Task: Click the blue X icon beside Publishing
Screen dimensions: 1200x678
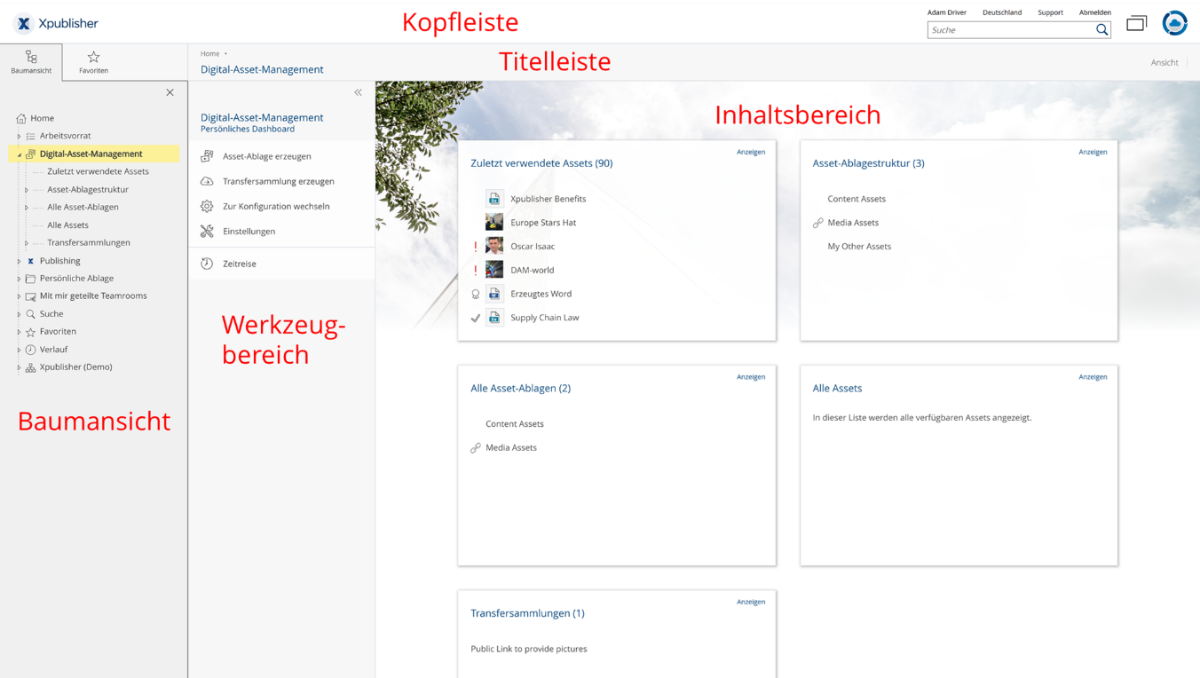Action: (31, 261)
